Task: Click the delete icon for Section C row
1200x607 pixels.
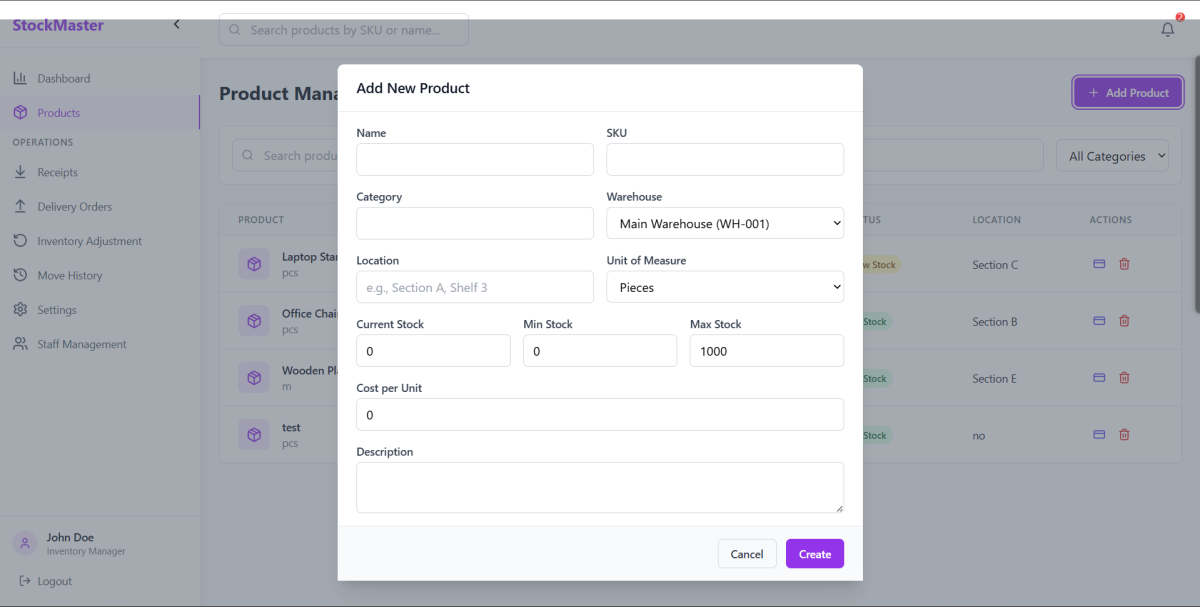Action: [1124, 264]
